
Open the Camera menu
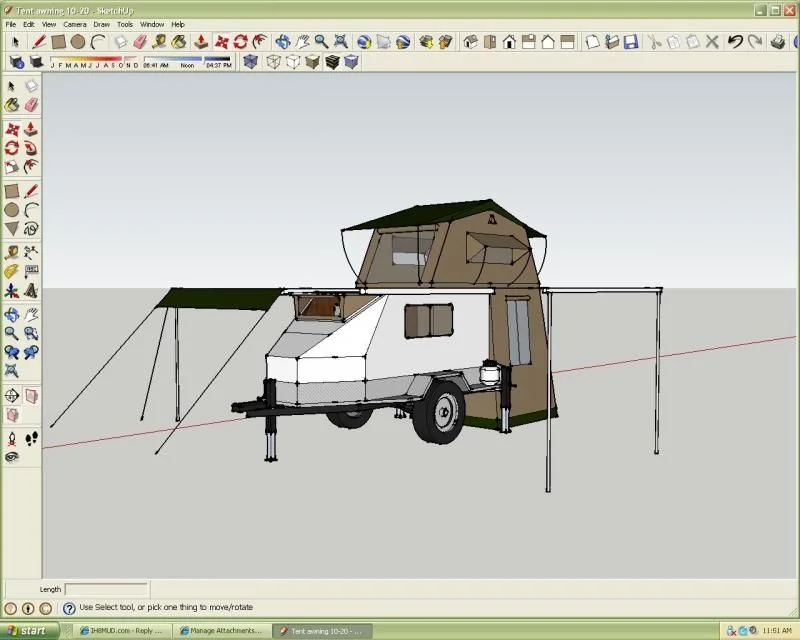click(x=75, y=24)
